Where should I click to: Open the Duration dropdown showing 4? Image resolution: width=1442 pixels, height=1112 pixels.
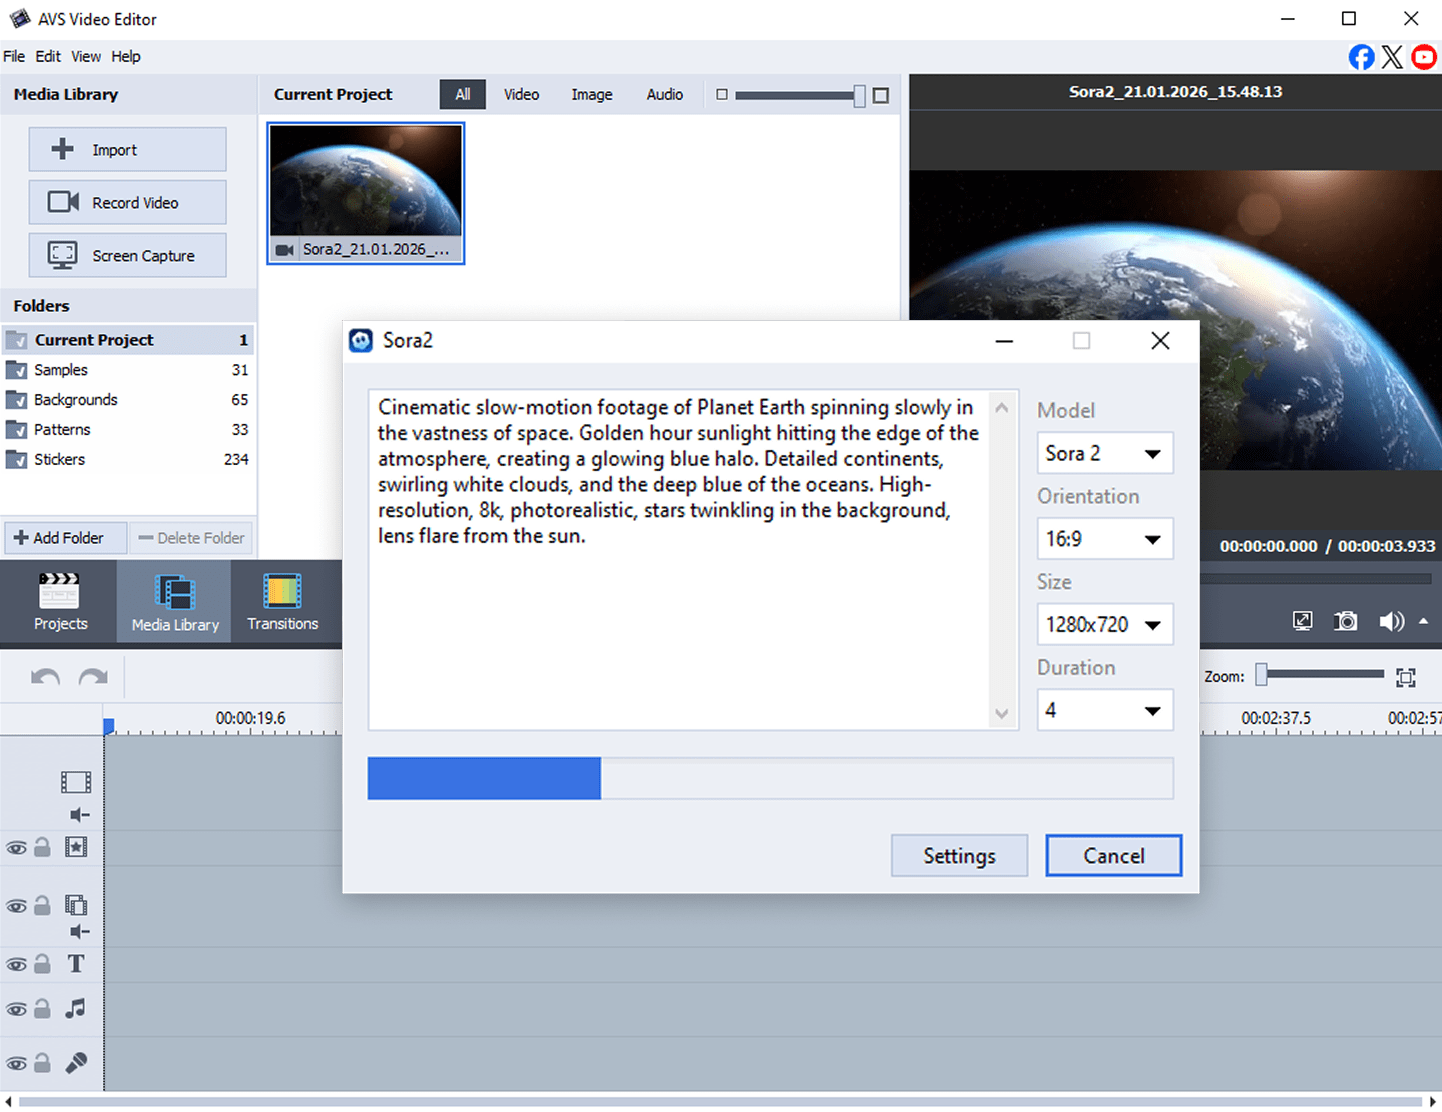pos(1105,710)
